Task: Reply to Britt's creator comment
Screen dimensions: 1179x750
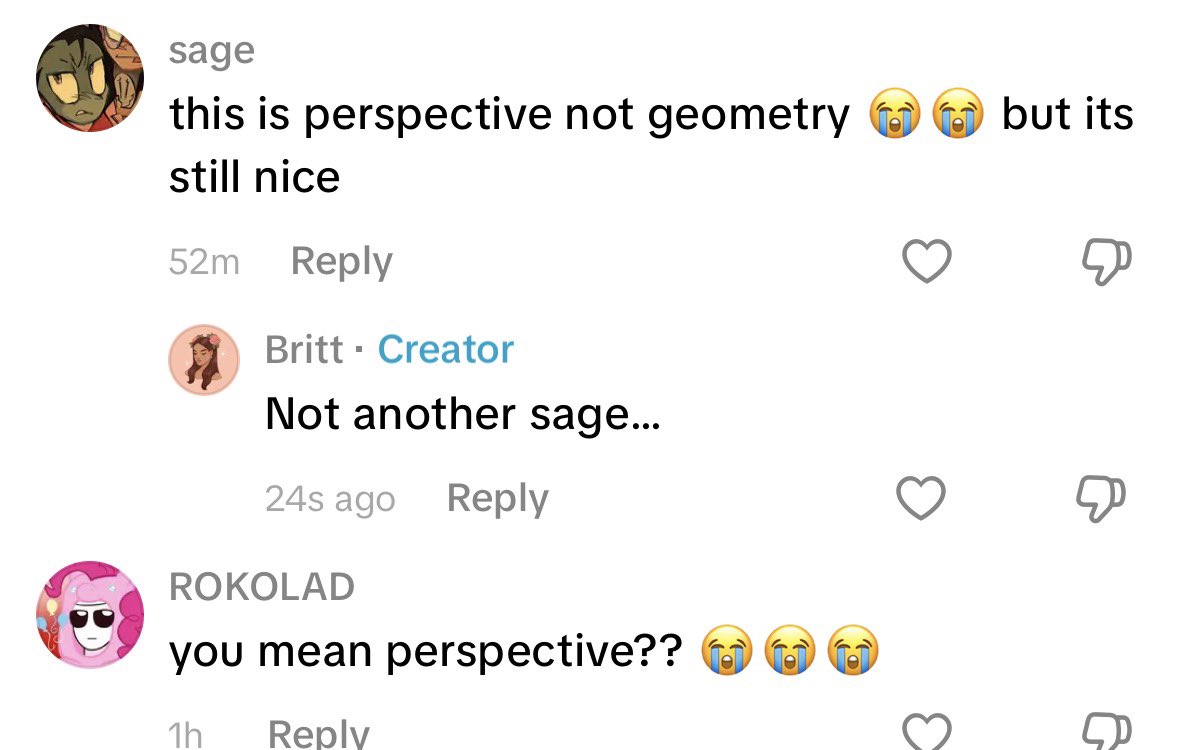Action: click(498, 499)
